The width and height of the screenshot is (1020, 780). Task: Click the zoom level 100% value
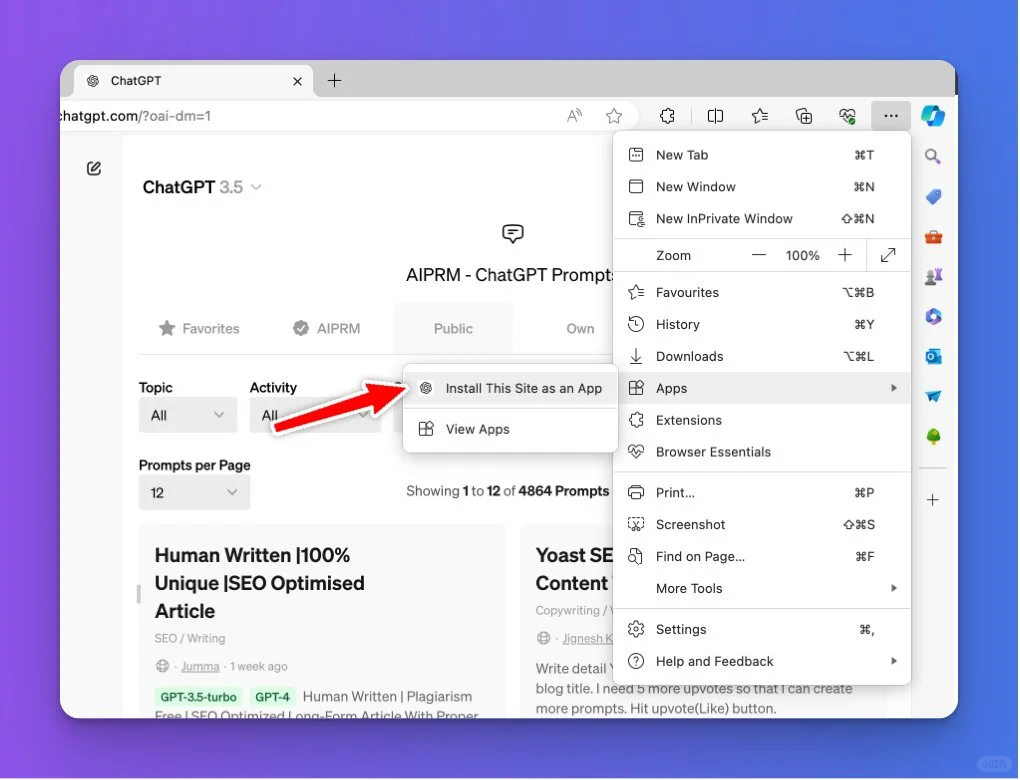802,256
